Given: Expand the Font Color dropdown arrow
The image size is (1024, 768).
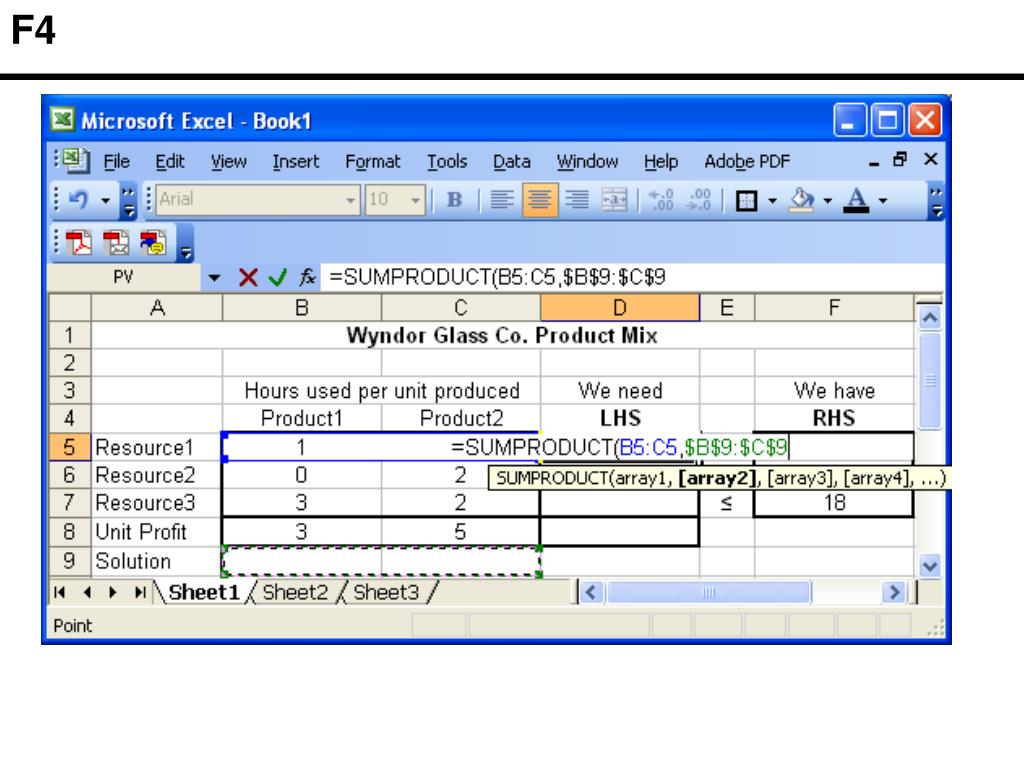Looking at the screenshot, I should click(883, 200).
